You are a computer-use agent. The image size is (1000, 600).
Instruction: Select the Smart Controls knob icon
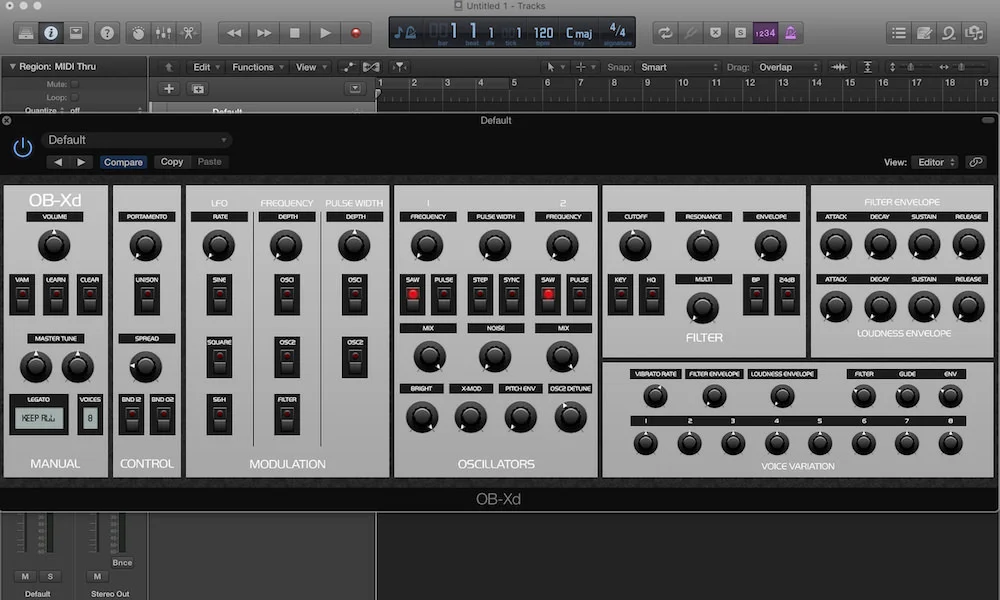(x=139, y=32)
